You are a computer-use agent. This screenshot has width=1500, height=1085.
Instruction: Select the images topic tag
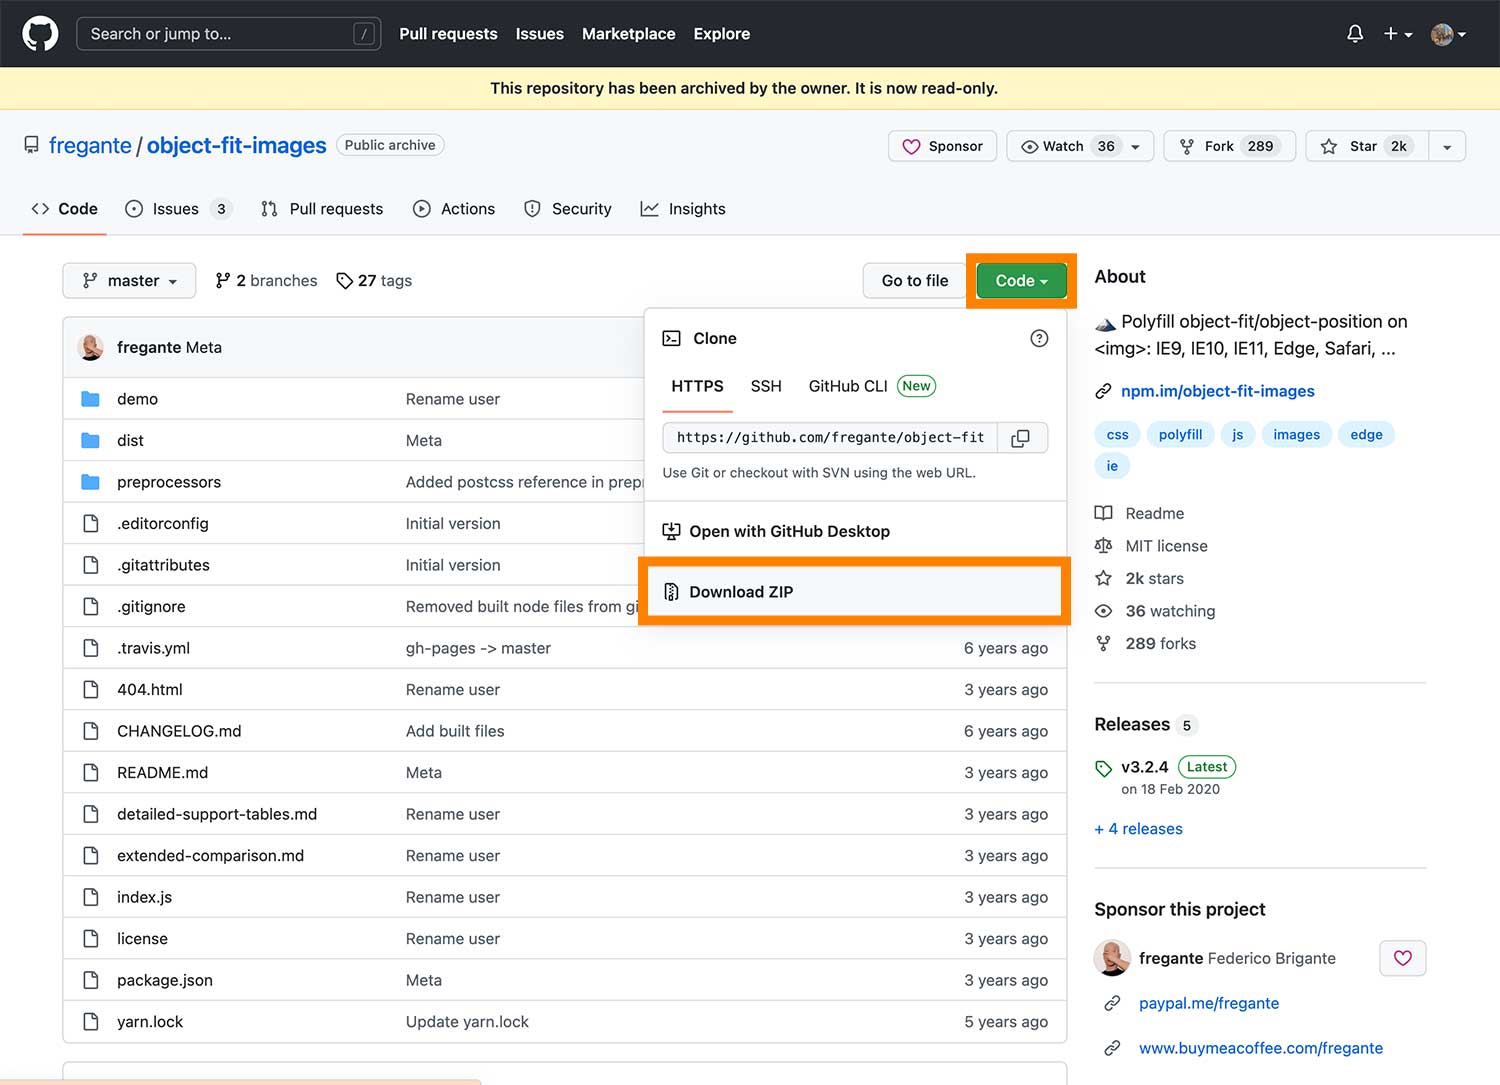1296,435
